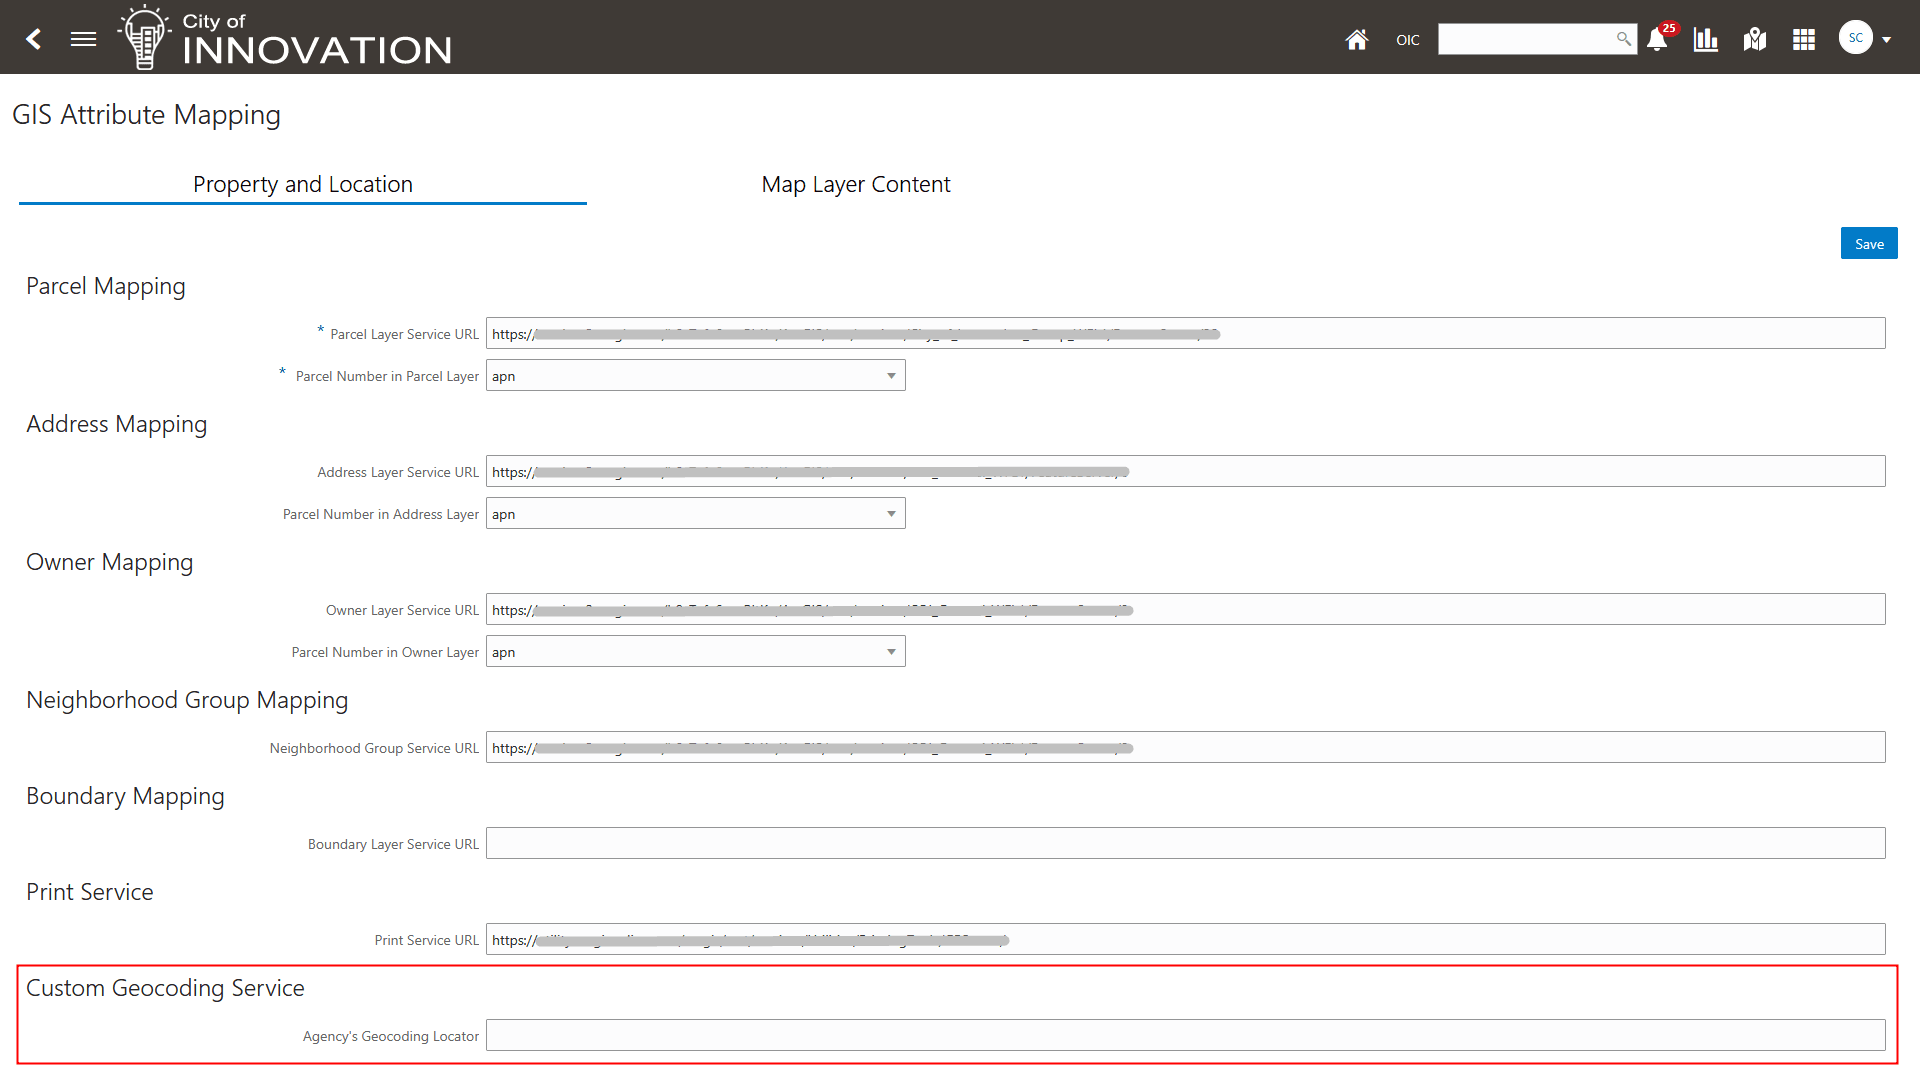Screen dimensions: 1920x1080
Task: Click the search magnifier icon
Action: tap(1623, 39)
